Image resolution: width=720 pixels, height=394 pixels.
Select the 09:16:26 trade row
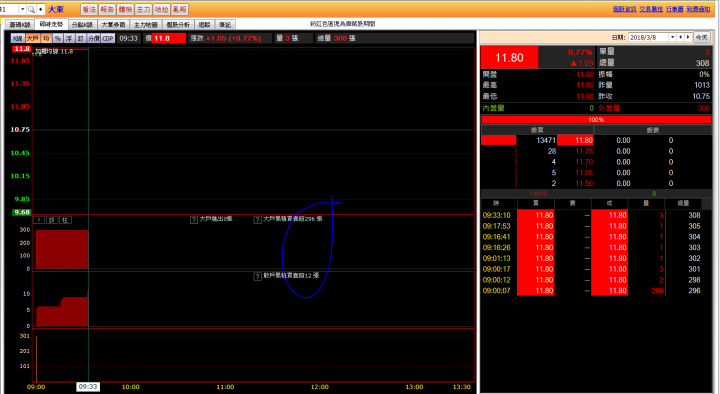coord(596,248)
